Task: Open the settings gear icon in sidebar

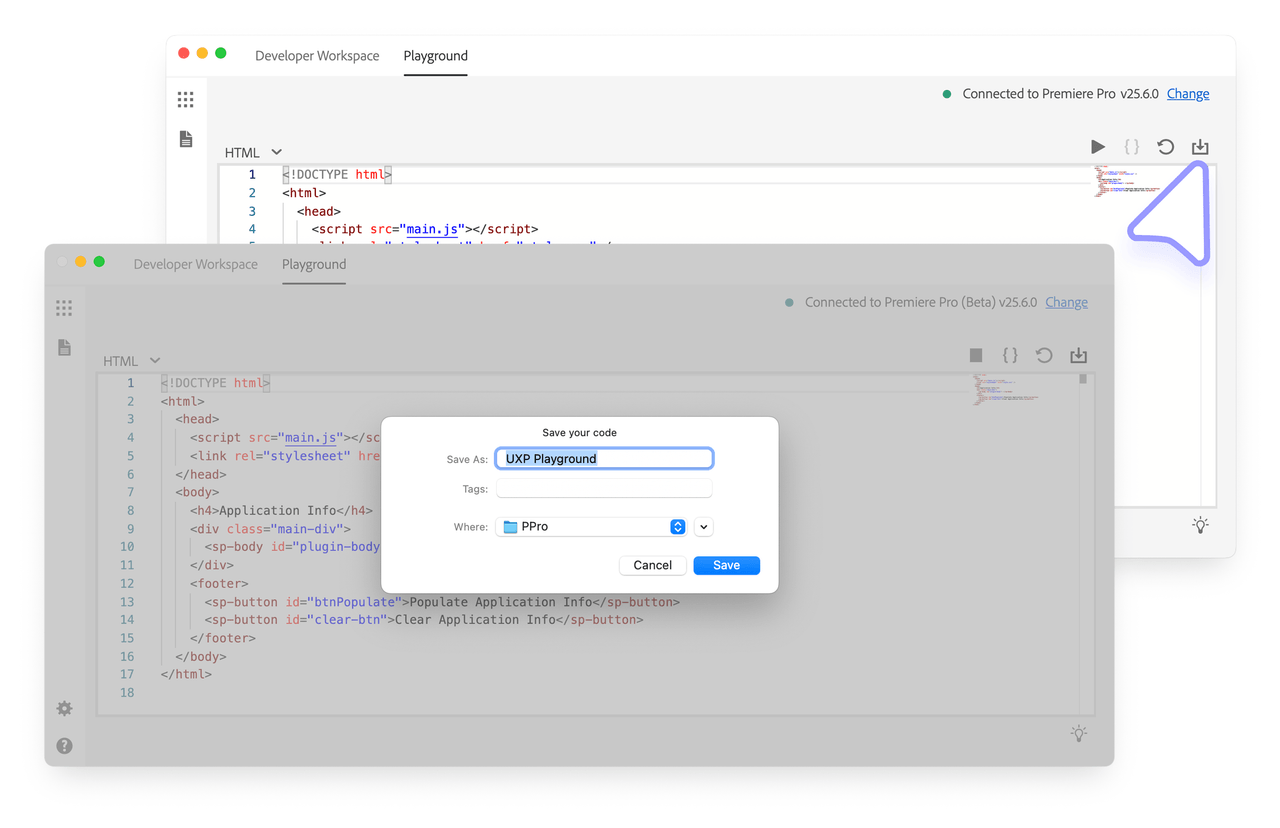Action: coord(64,708)
